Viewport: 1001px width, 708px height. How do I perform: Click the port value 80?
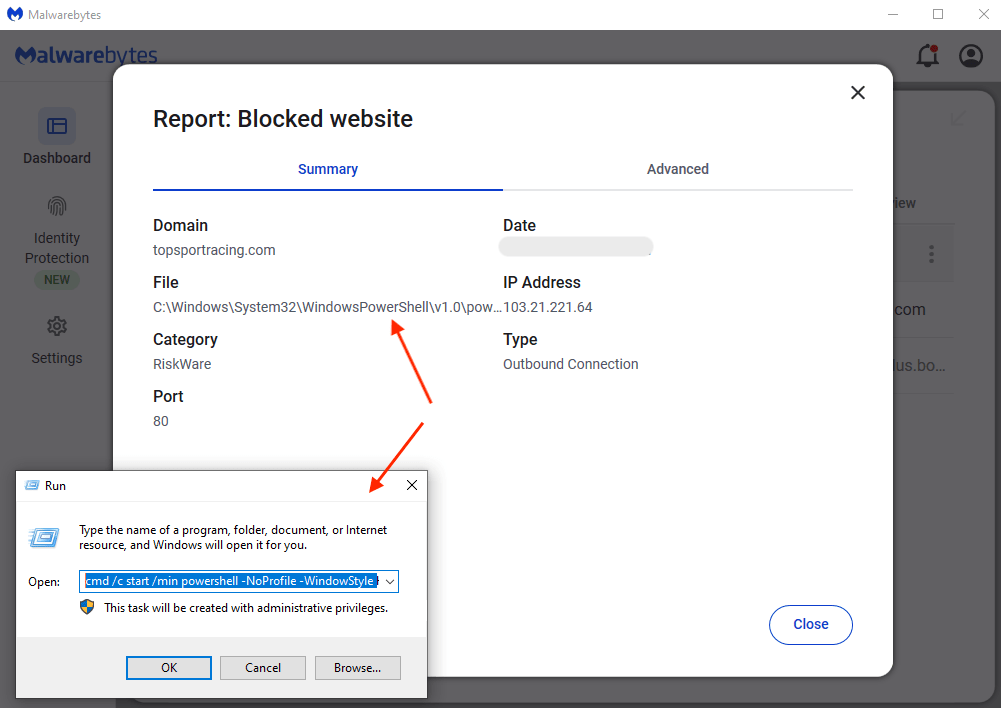(x=161, y=421)
